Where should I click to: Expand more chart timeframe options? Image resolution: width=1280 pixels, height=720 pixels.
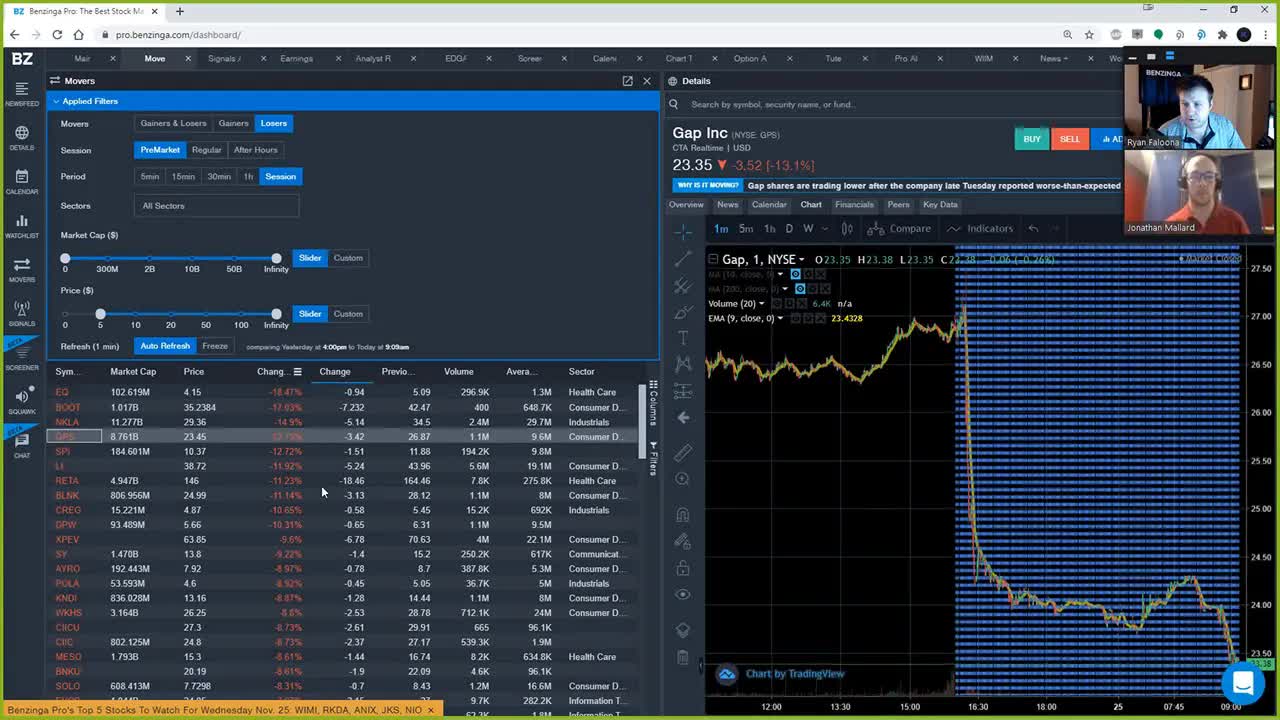[826, 229]
